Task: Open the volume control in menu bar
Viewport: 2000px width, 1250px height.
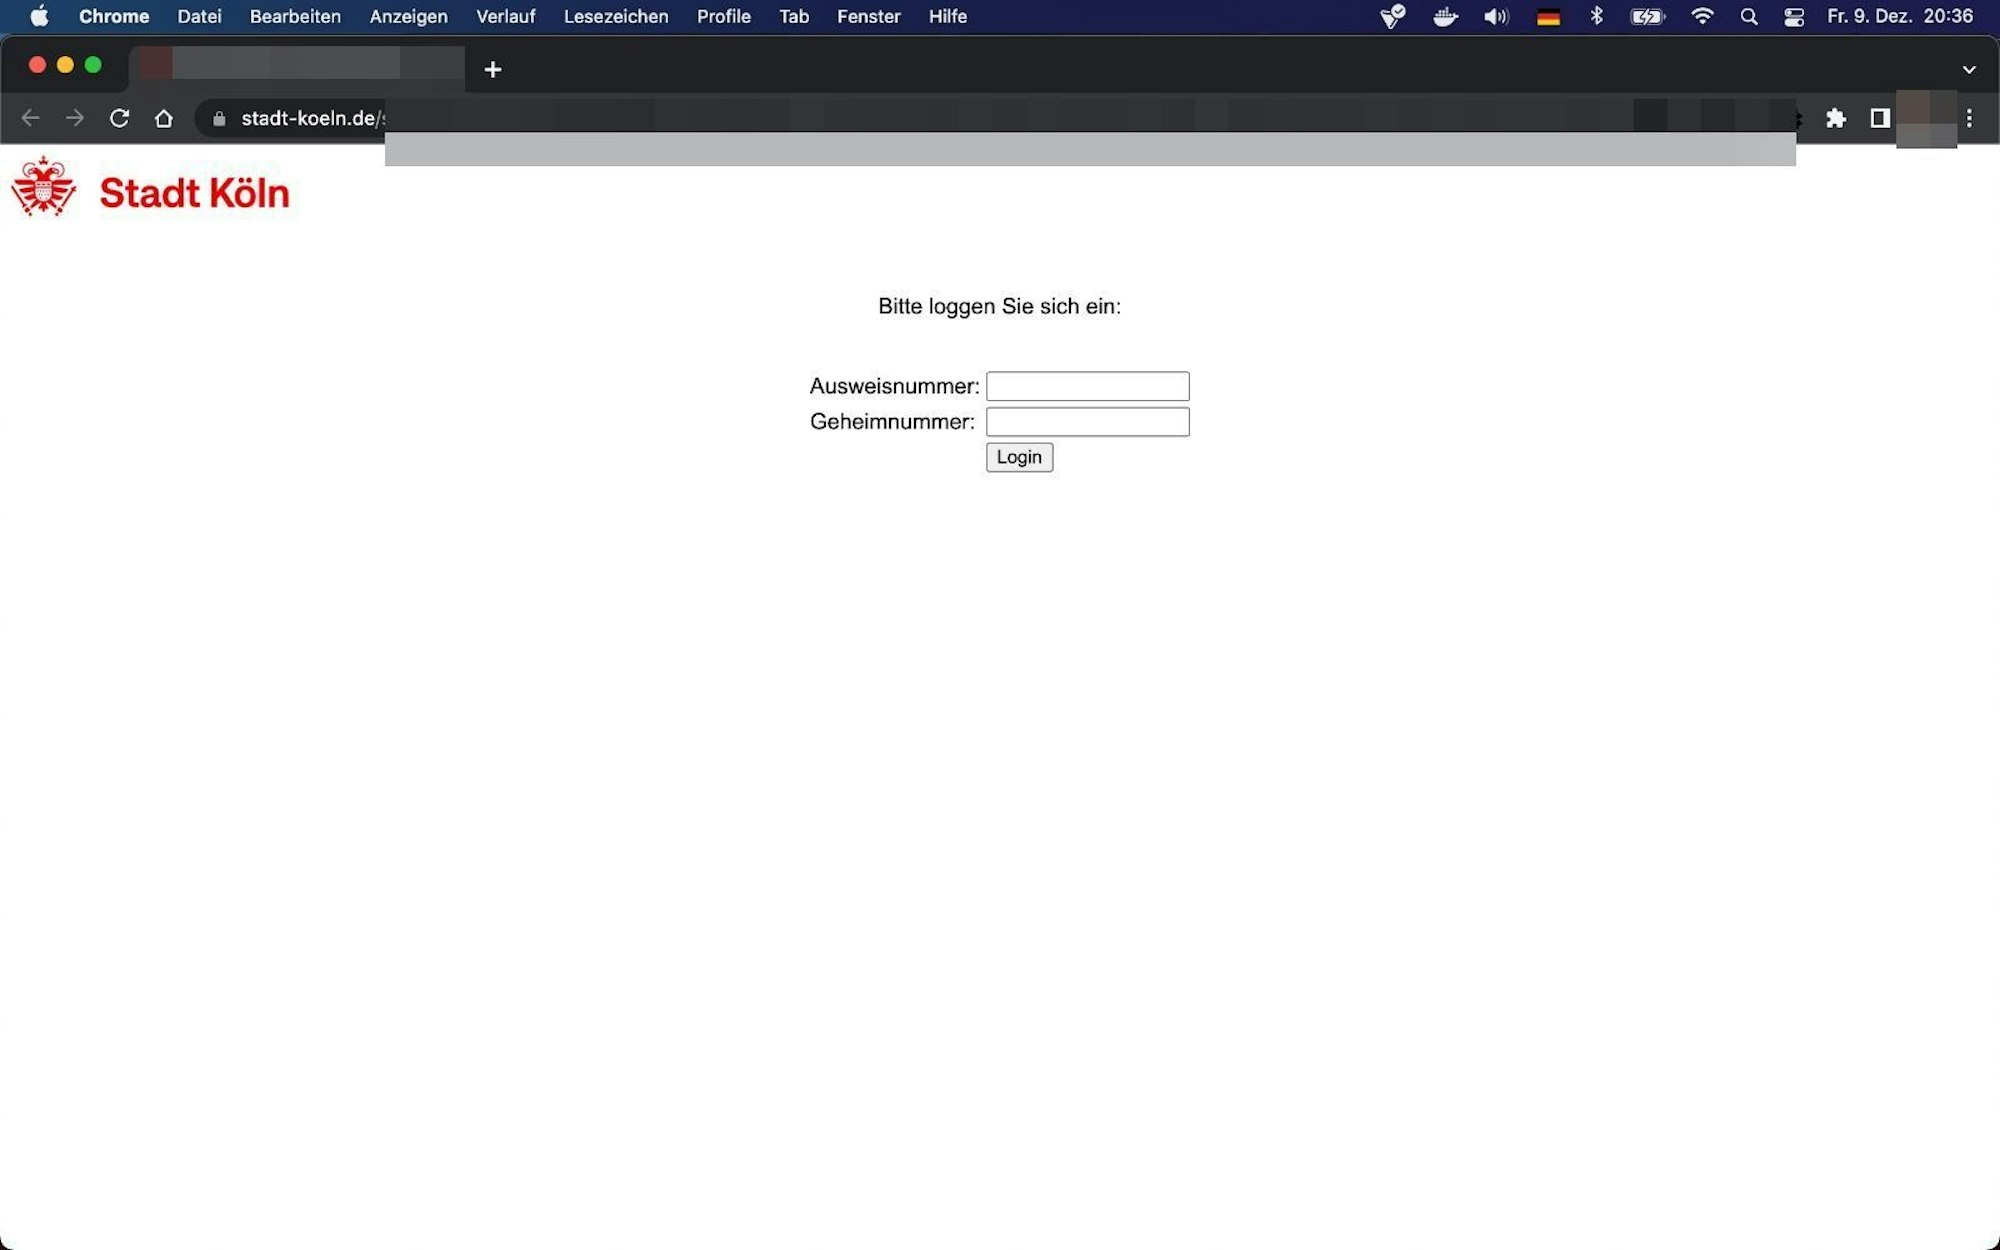Action: (x=1496, y=16)
